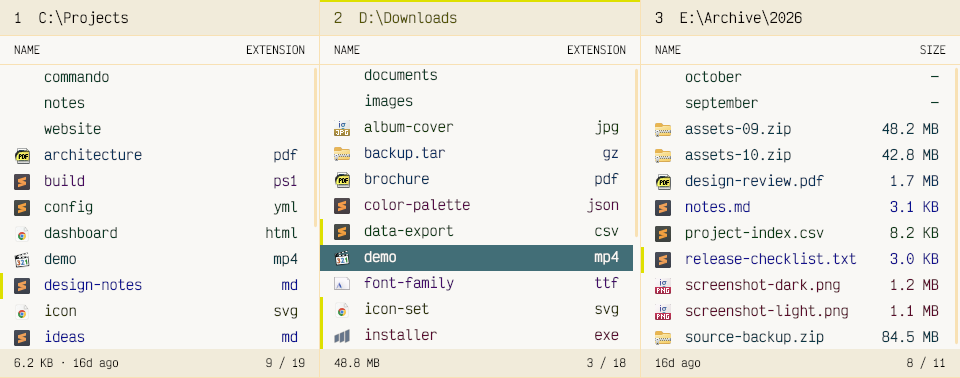
Task: Select release-checklist.txt file name
Action: [771, 260]
